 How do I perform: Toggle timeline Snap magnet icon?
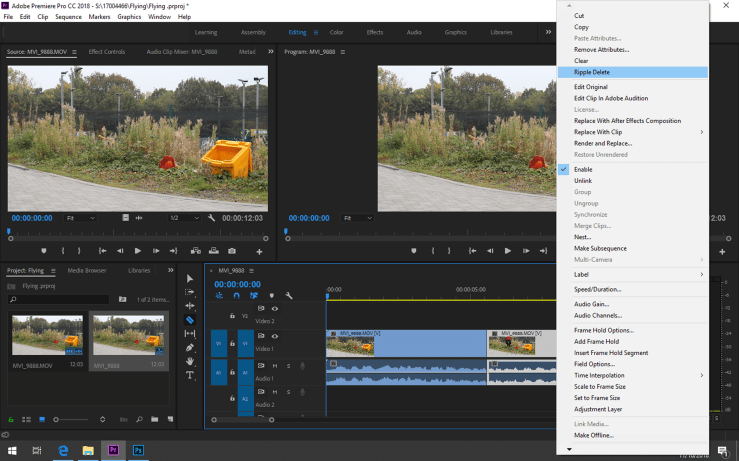coord(236,295)
